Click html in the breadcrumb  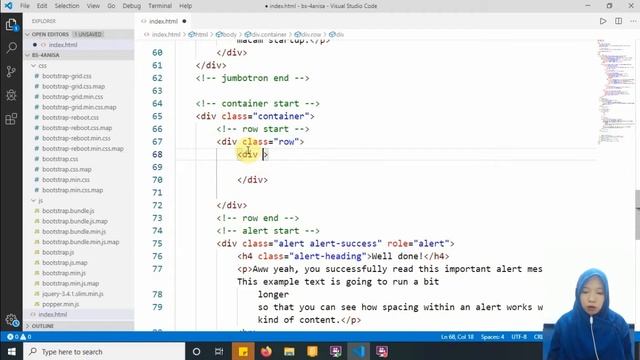pyautogui.click(x=198, y=35)
